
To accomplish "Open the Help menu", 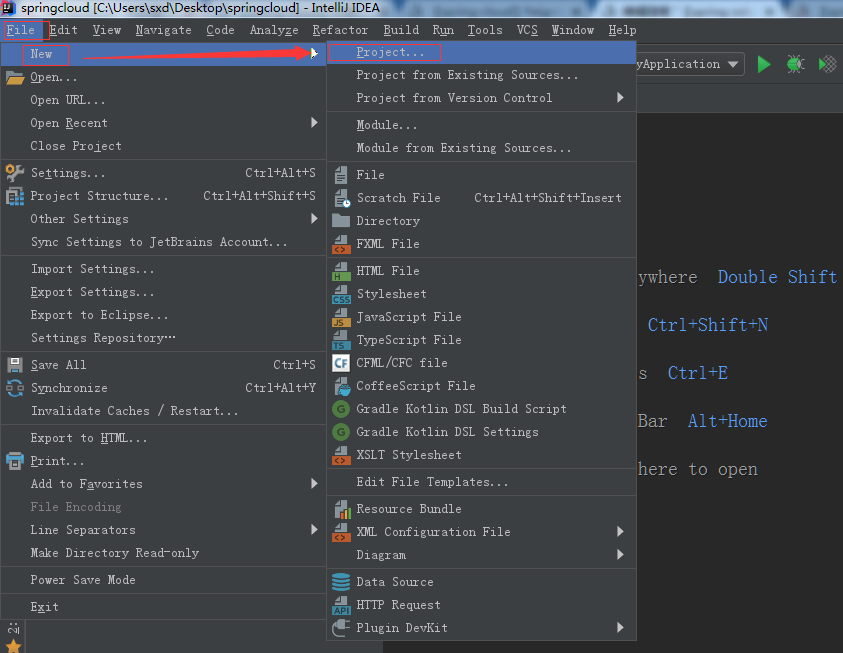I will pyautogui.click(x=622, y=30).
